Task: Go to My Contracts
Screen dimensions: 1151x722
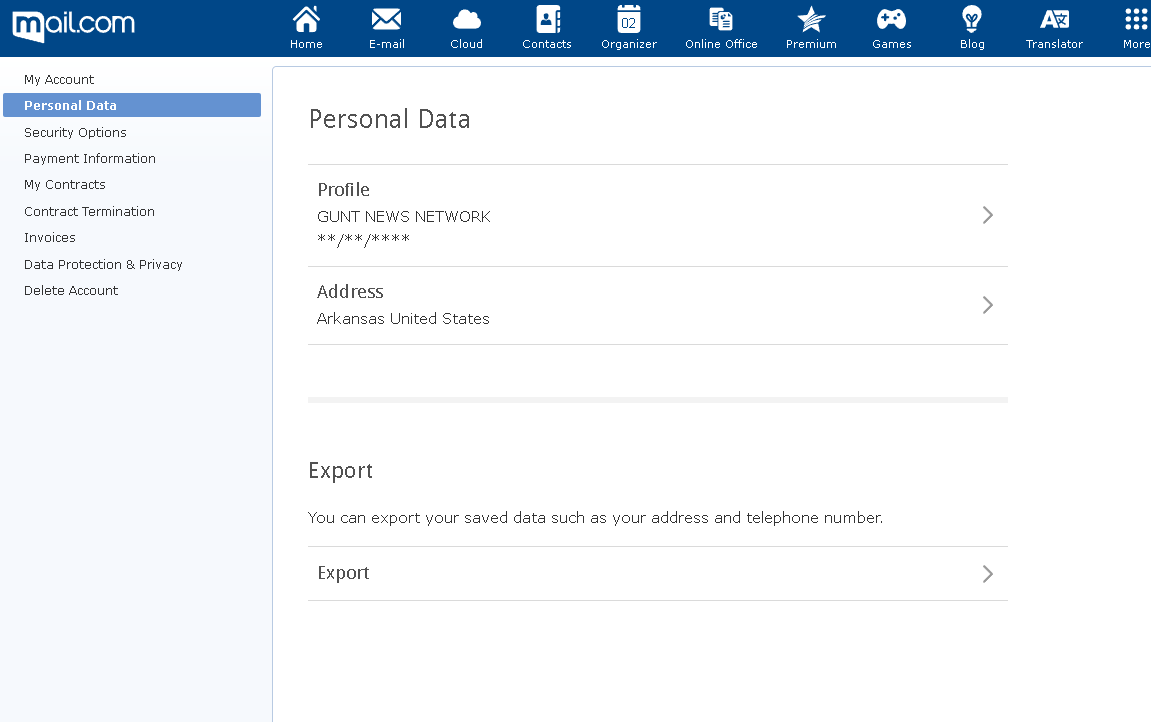Action: (x=65, y=184)
